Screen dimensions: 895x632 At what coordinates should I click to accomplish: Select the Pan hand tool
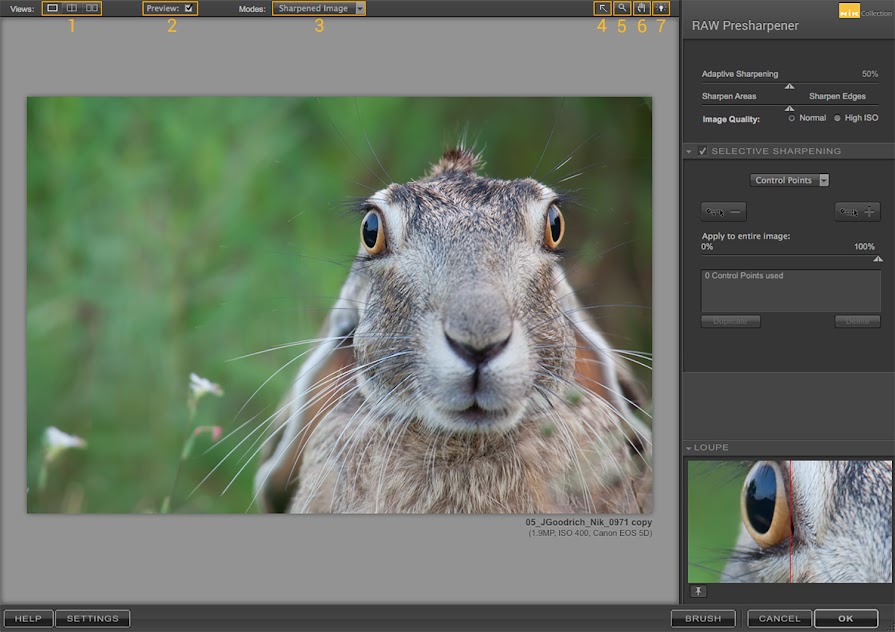tap(641, 8)
